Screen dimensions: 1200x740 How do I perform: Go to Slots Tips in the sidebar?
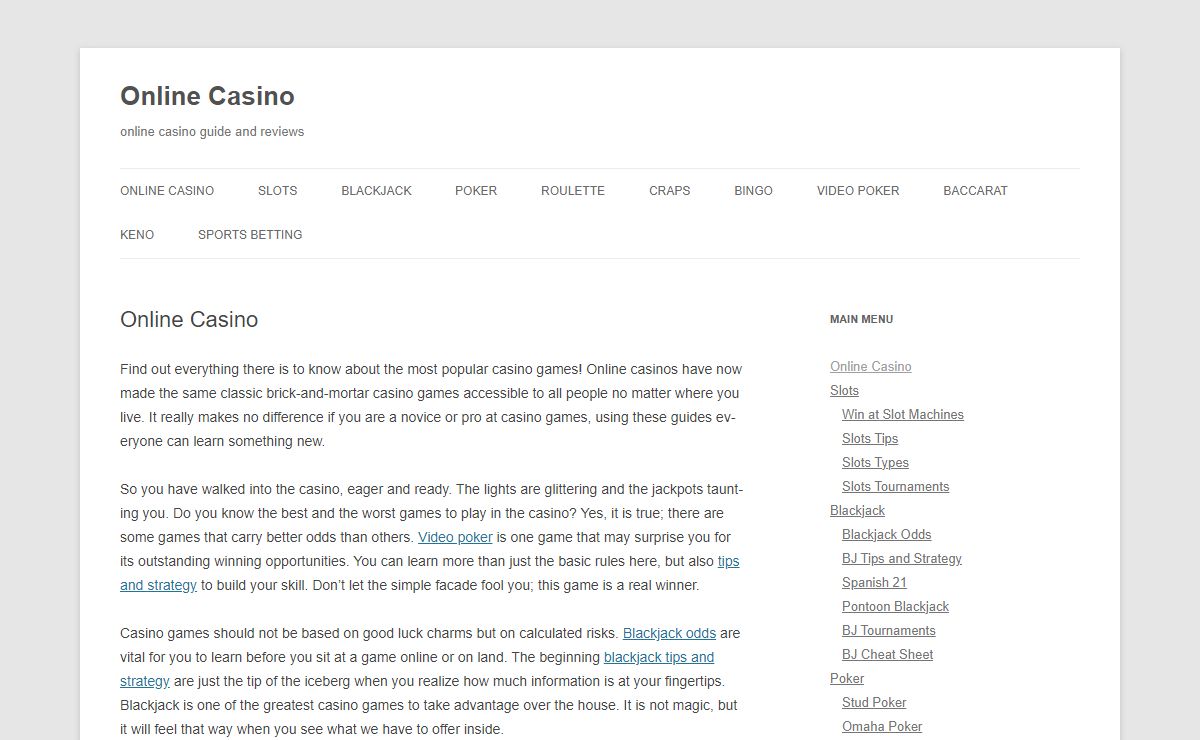870,439
